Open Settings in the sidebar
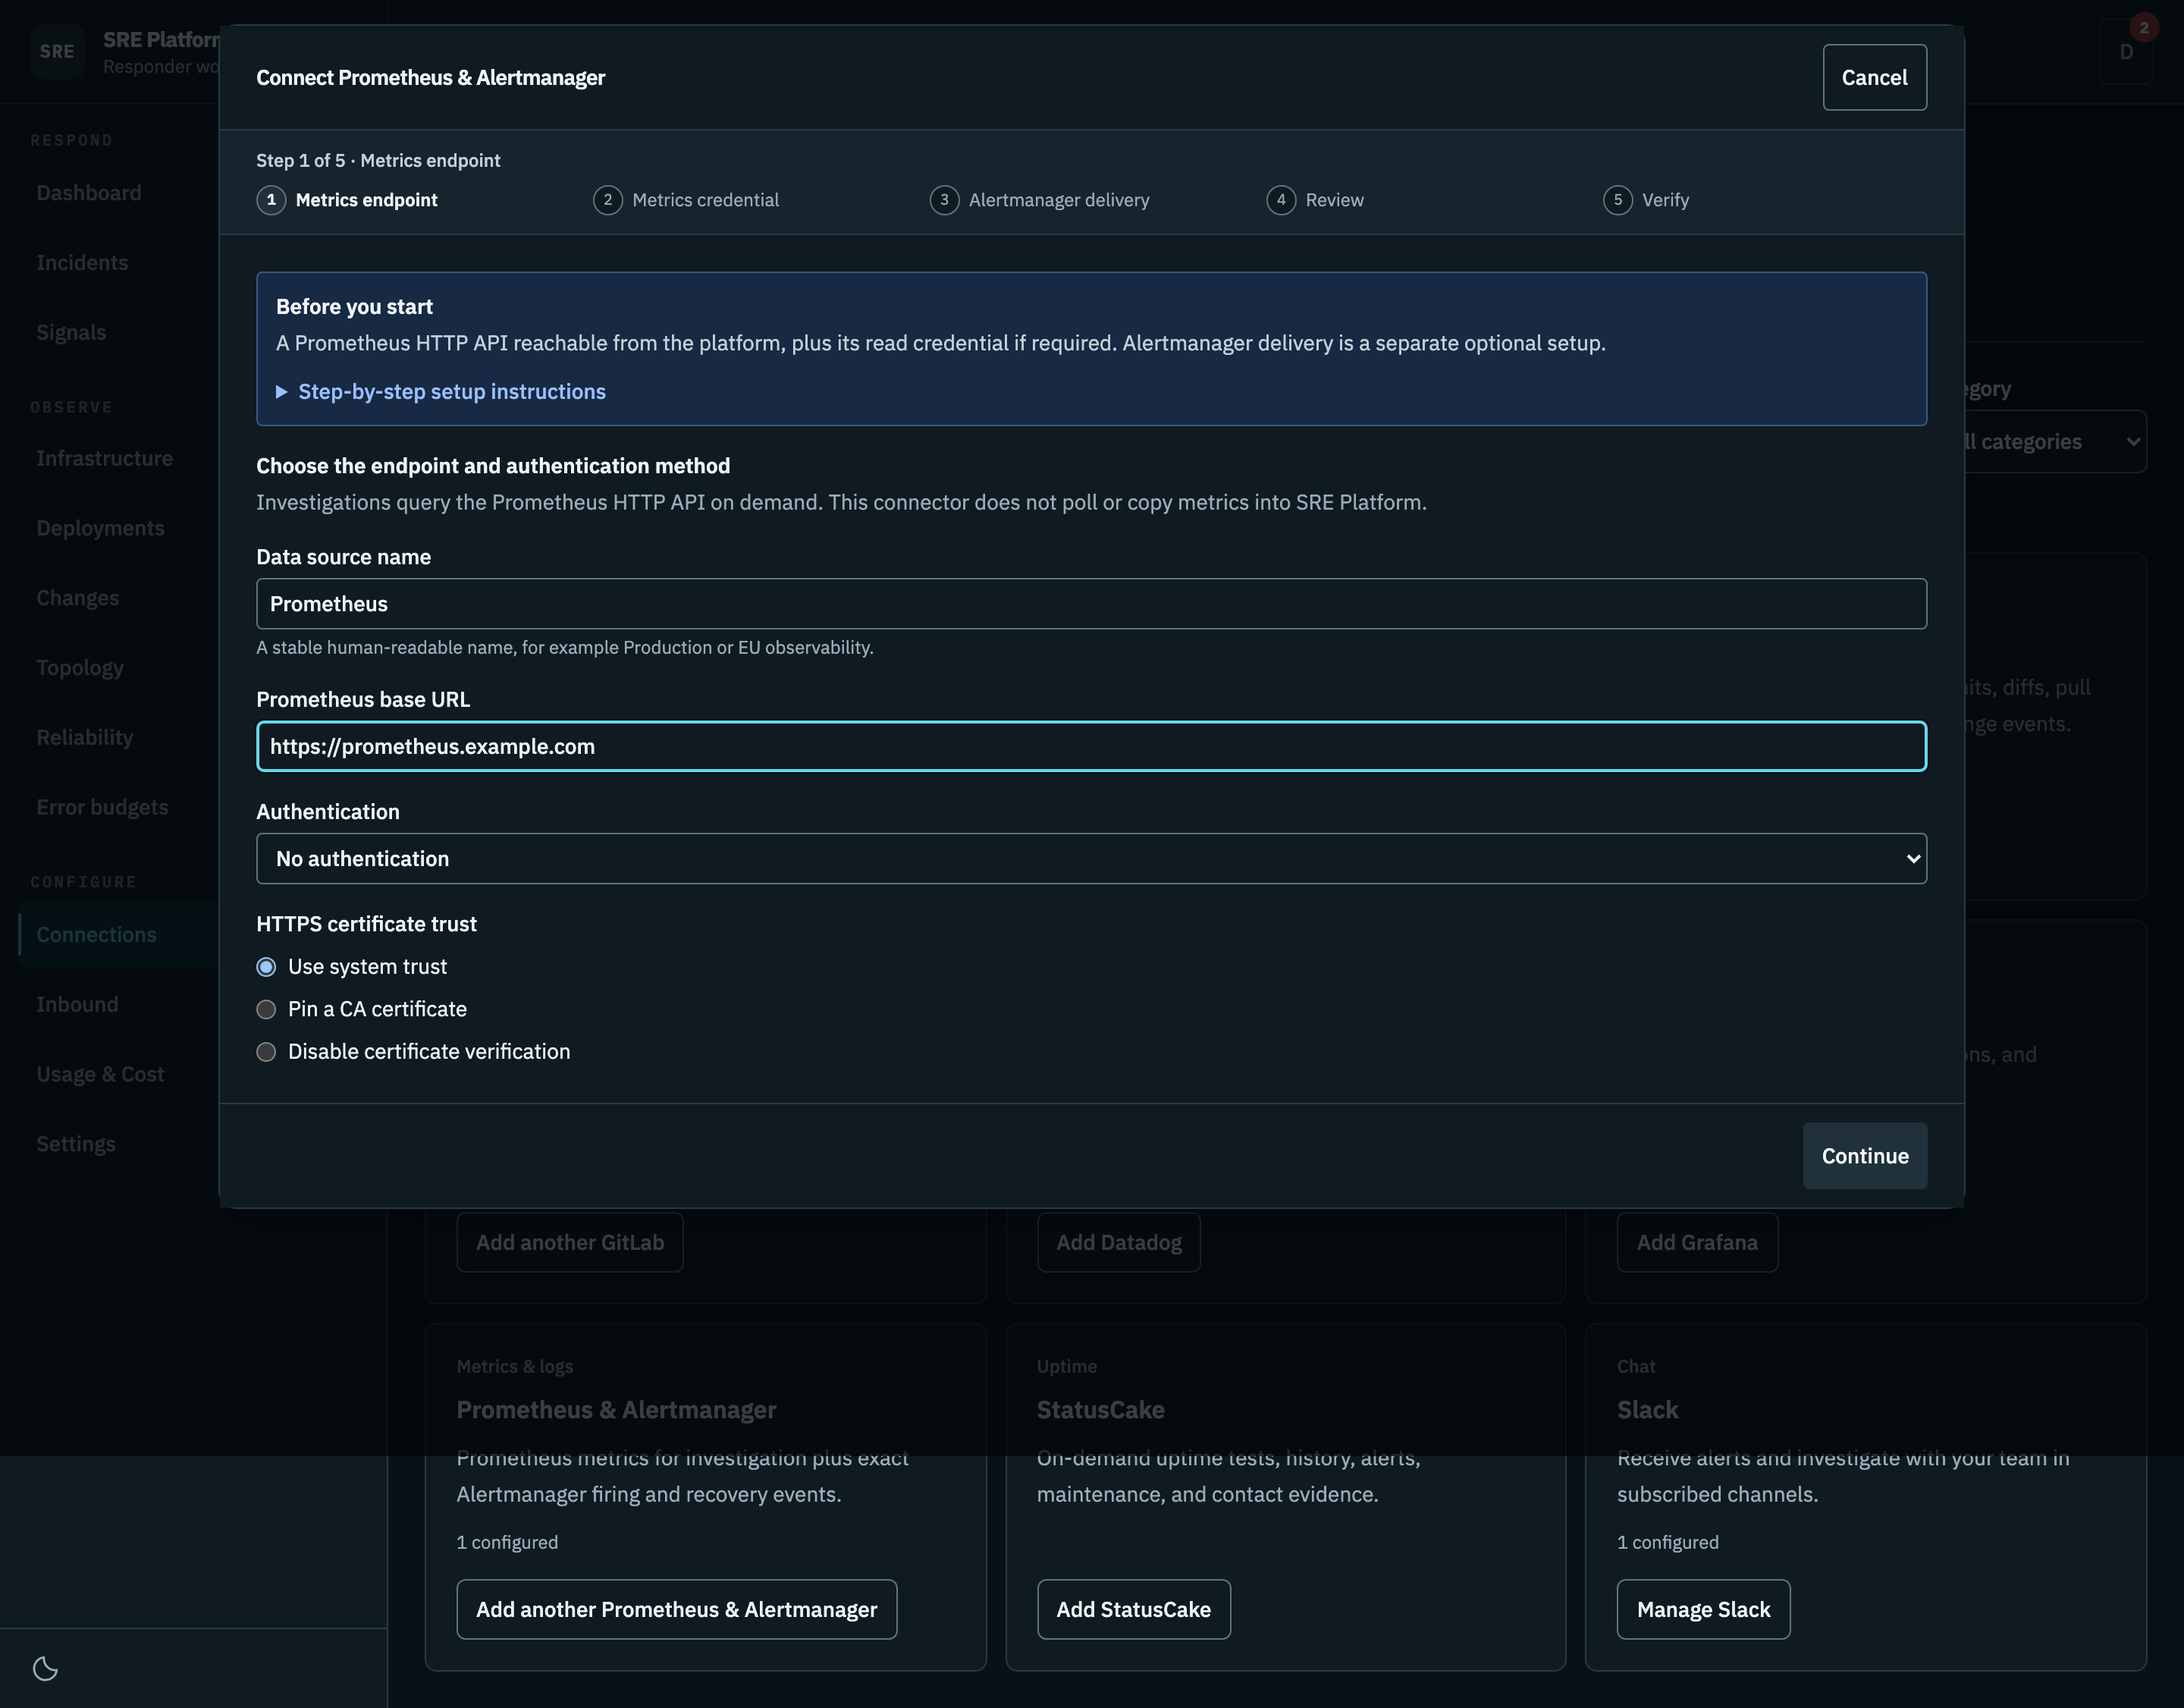Screen dimensions: 2184x1708 [76, 1145]
